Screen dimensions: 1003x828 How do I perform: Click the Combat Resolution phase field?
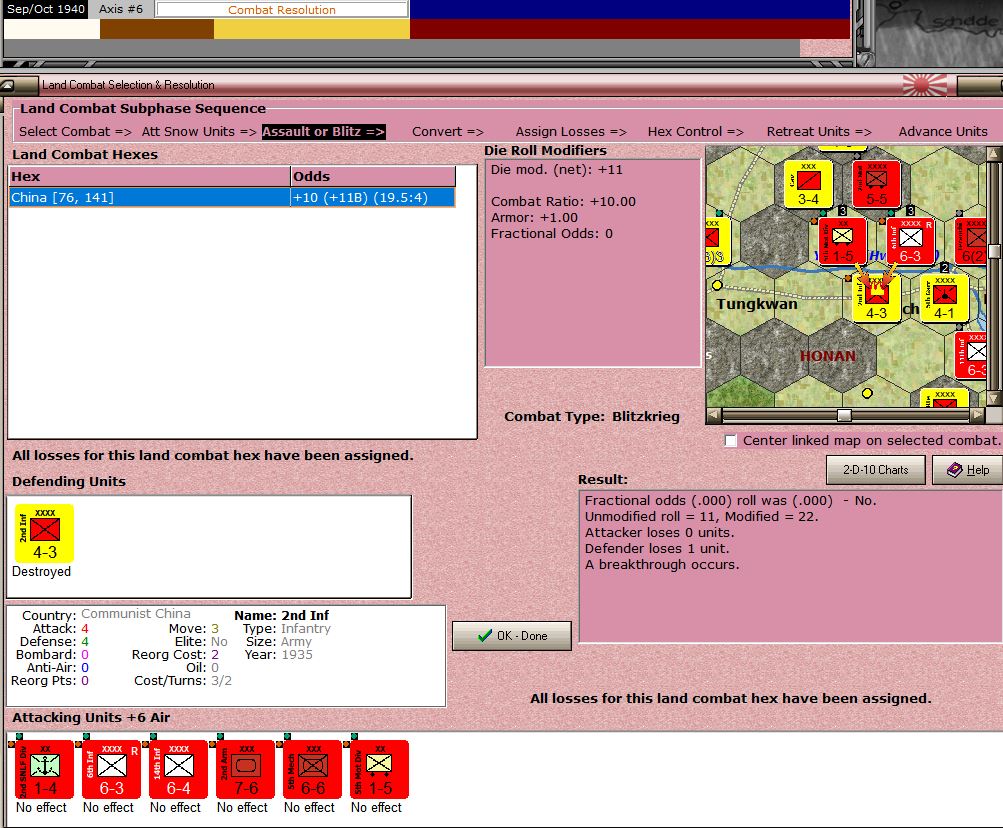[x=282, y=10]
